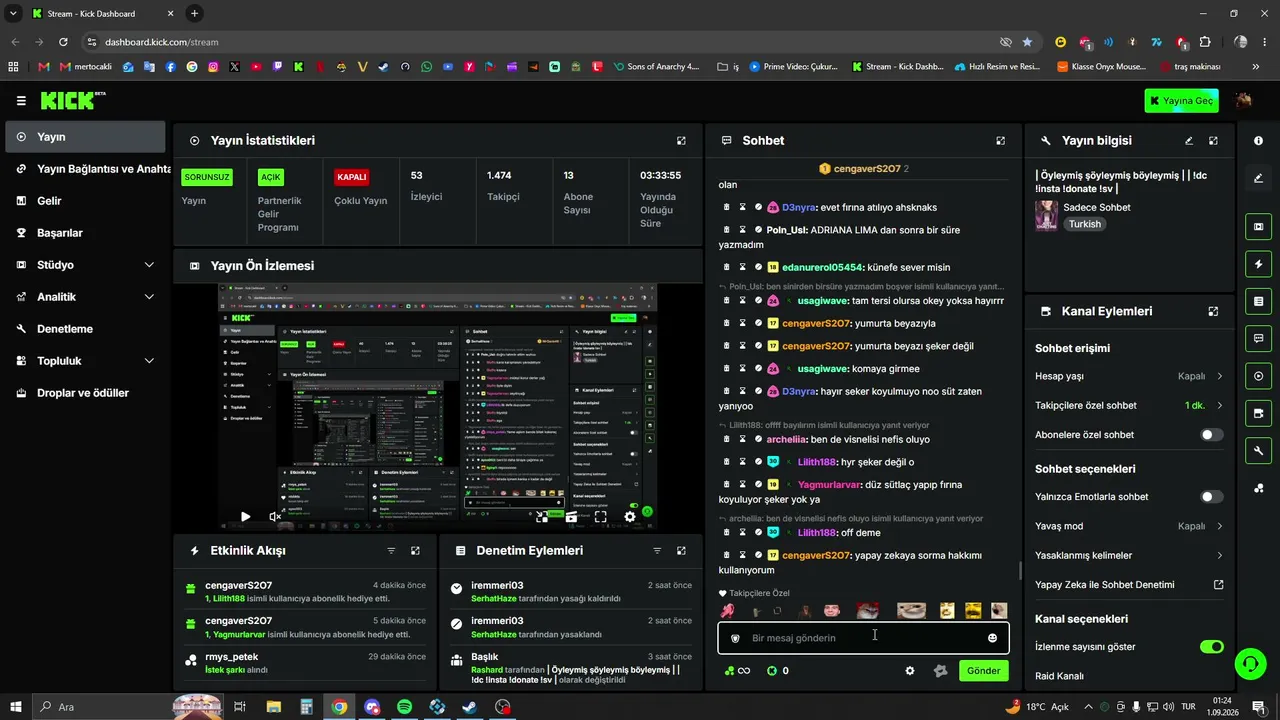Expand the Analitik sidebar section
1280x720 pixels.
point(149,297)
